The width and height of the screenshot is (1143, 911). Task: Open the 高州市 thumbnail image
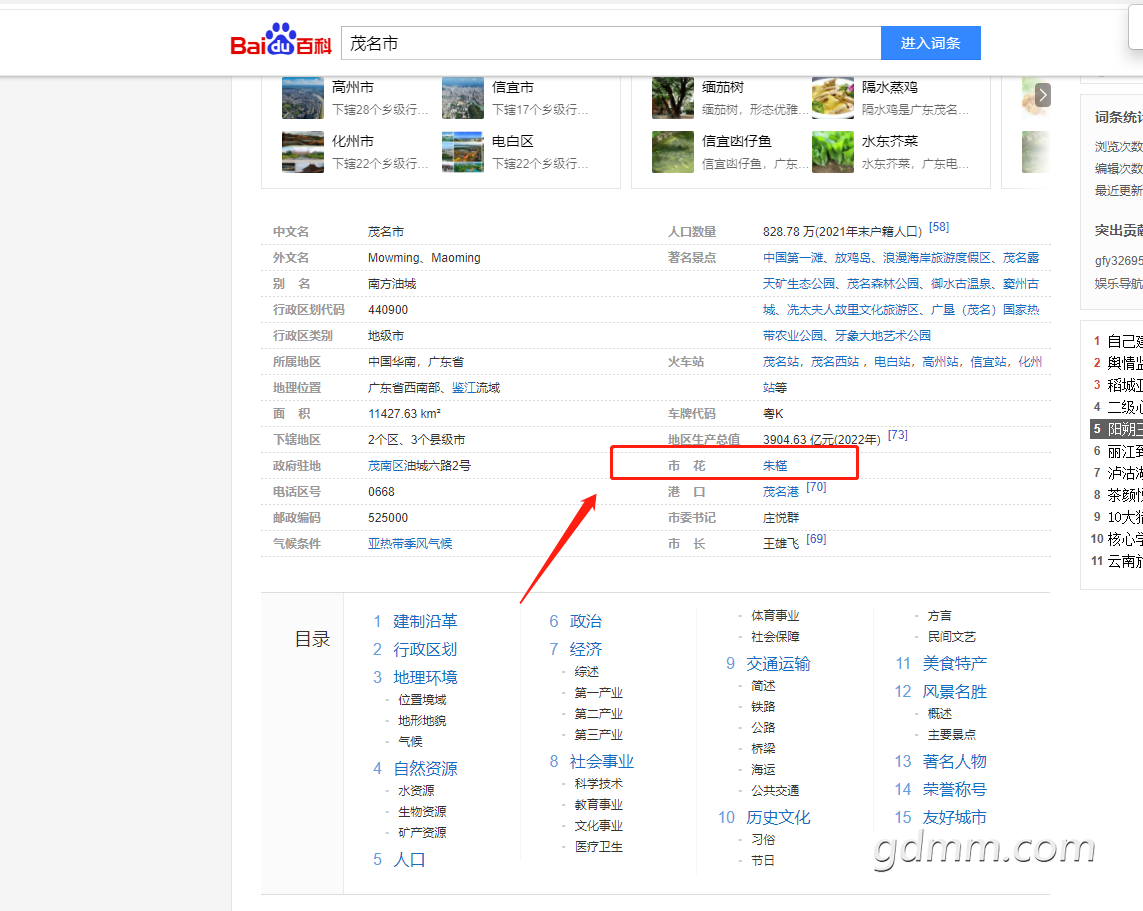pos(303,98)
